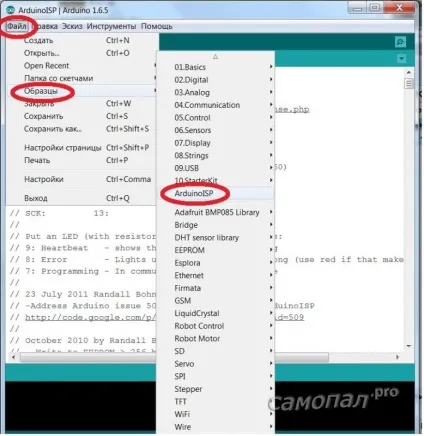Open EEPROM library examples
The width and height of the screenshot is (424, 436).
[x=216, y=250]
